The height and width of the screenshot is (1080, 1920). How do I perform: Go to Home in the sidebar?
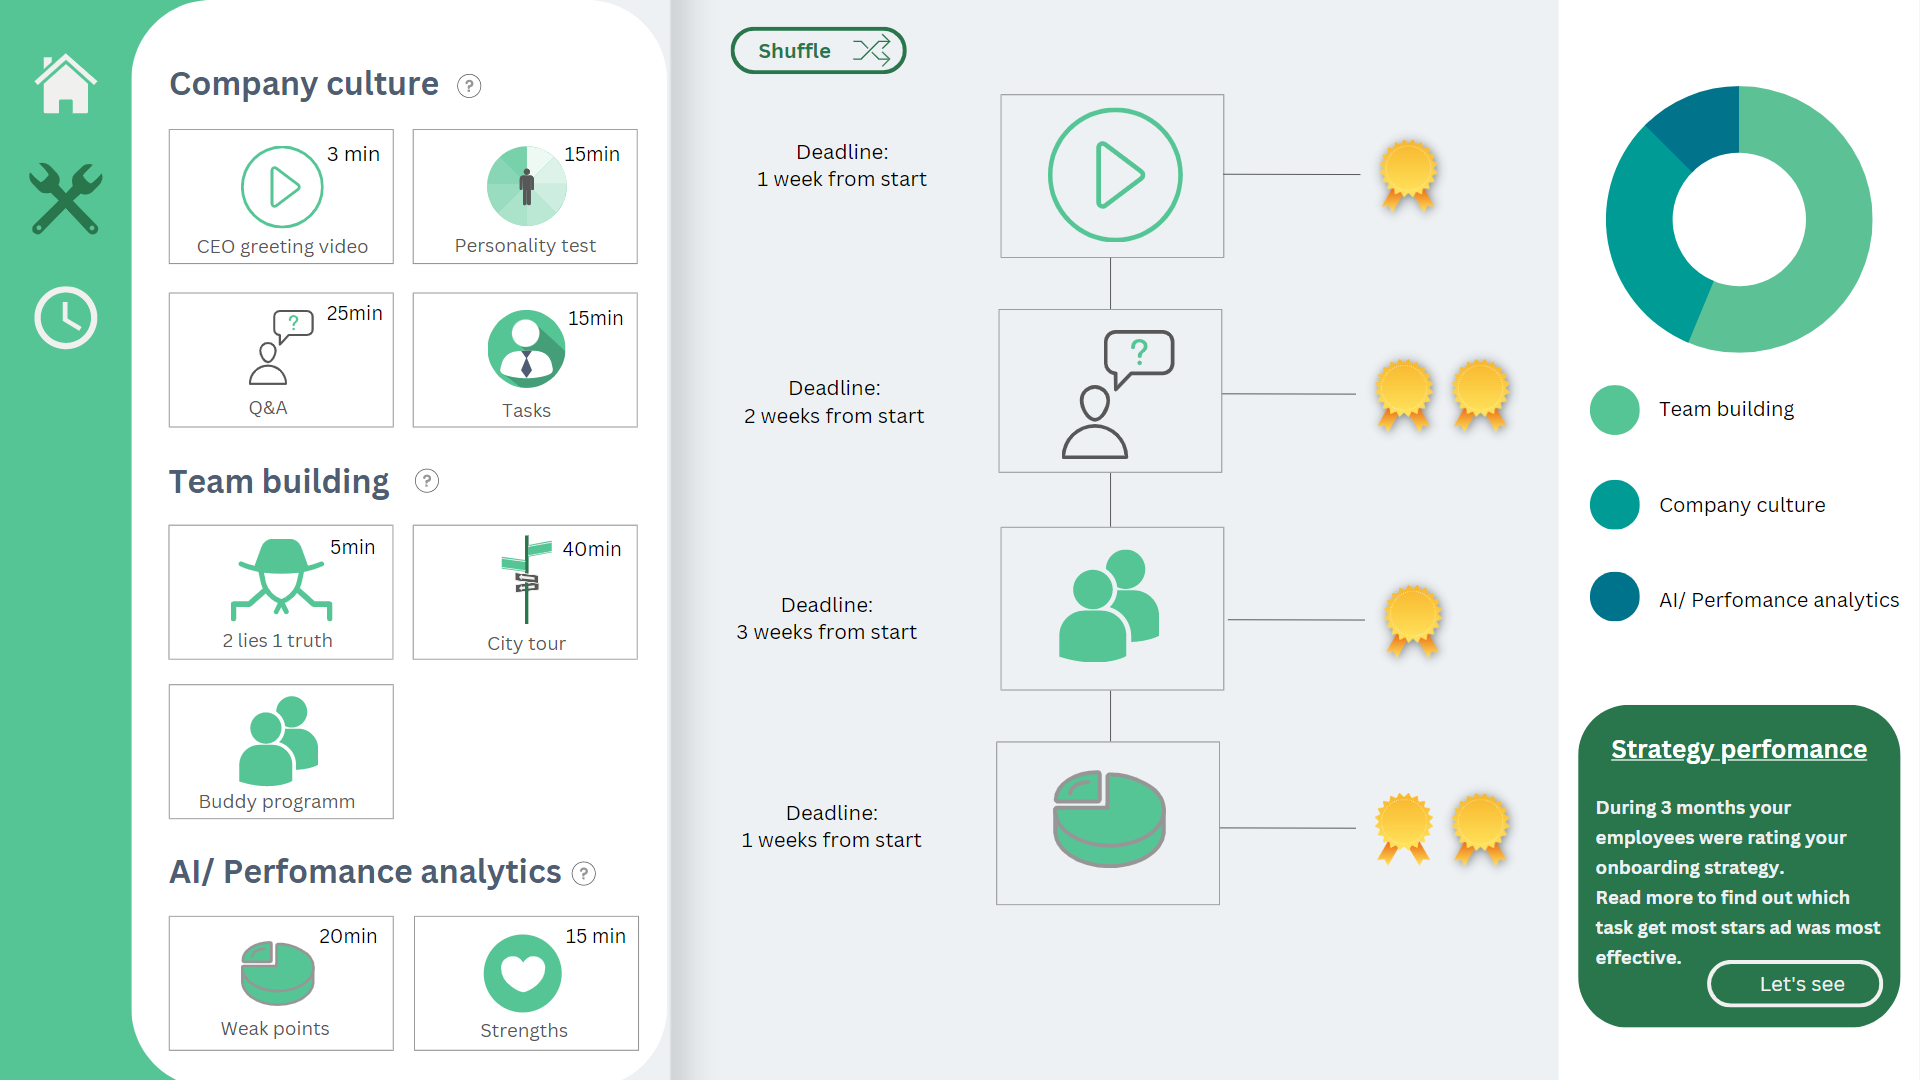(66, 84)
